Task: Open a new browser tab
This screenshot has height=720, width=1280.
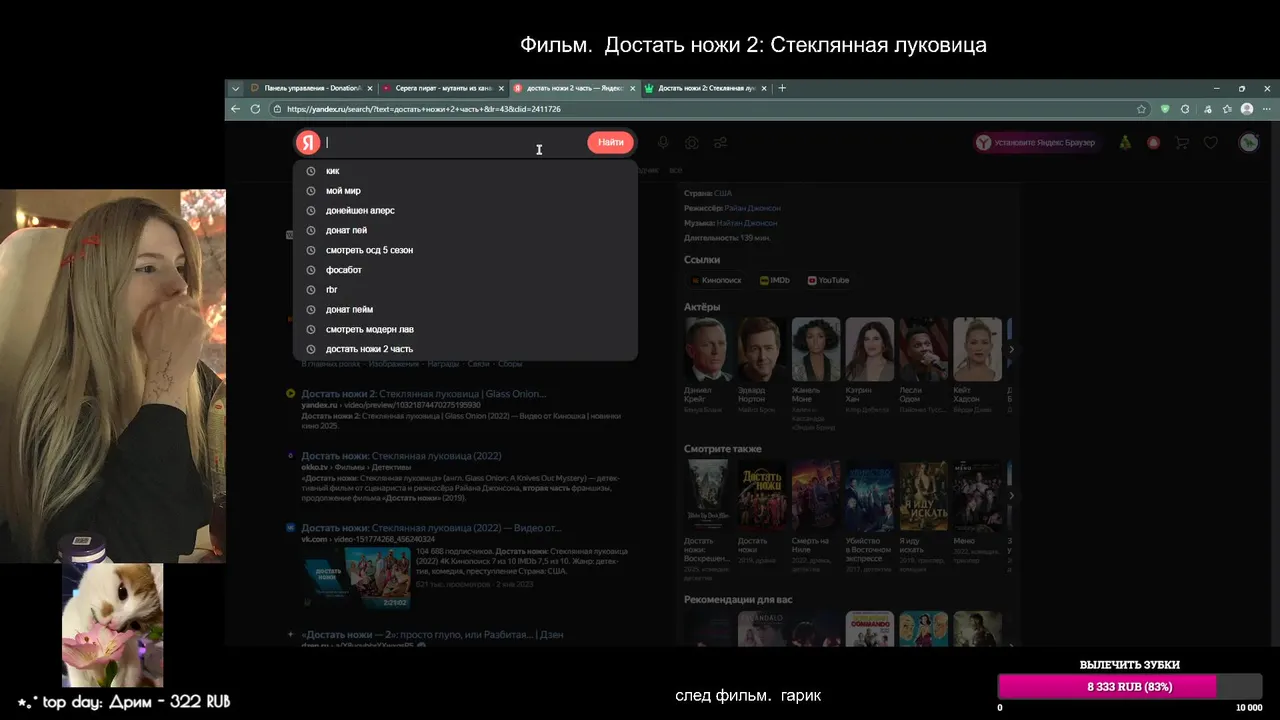Action: pyautogui.click(x=782, y=88)
